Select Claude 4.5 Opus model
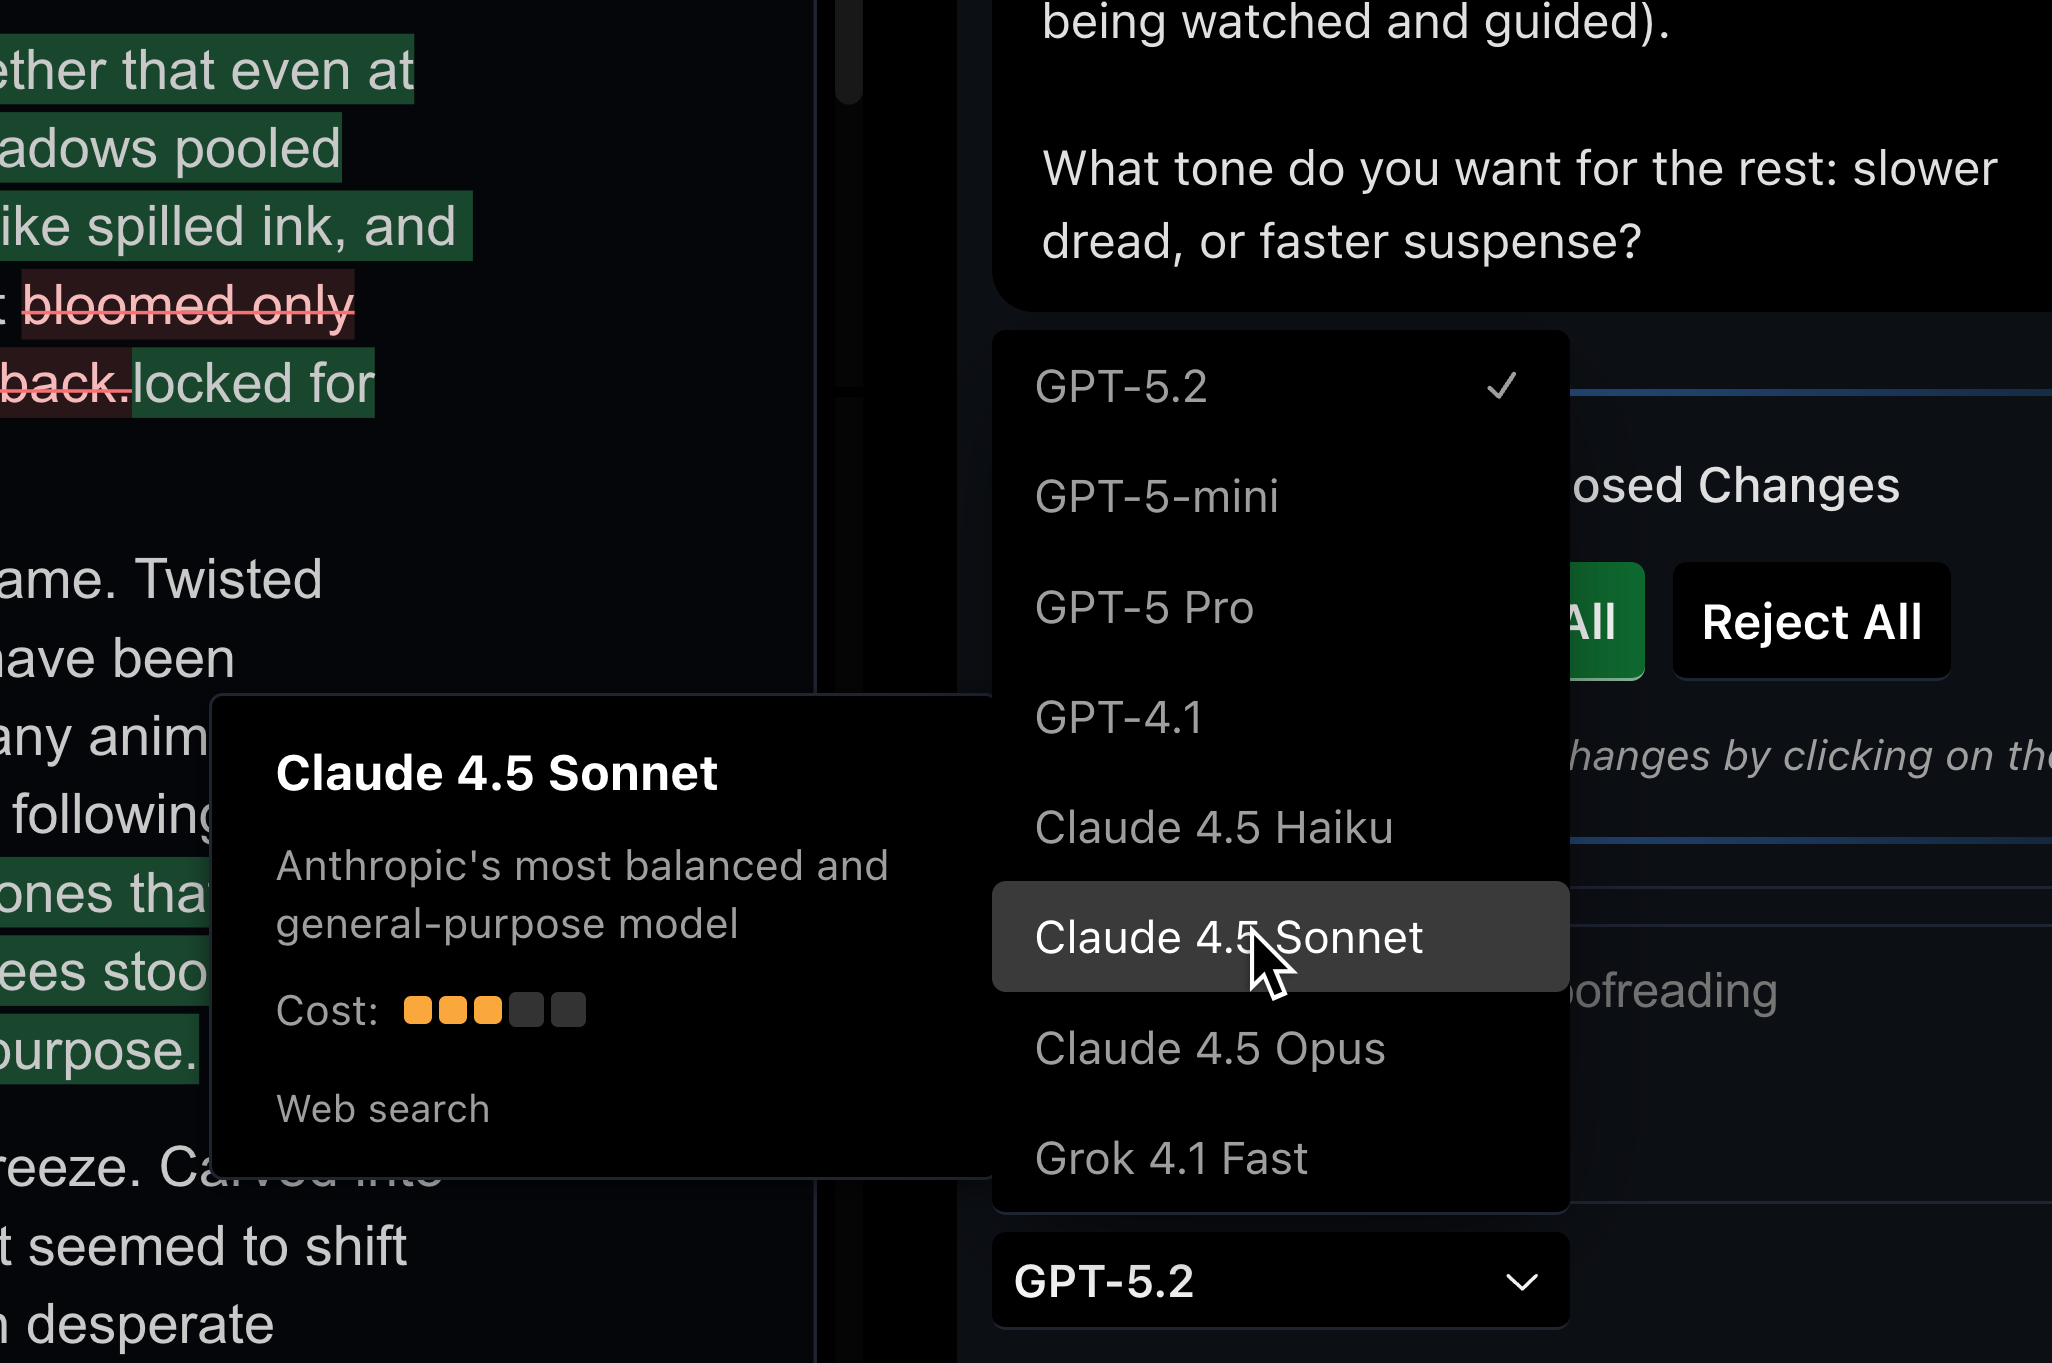 click(1210, 1049)
